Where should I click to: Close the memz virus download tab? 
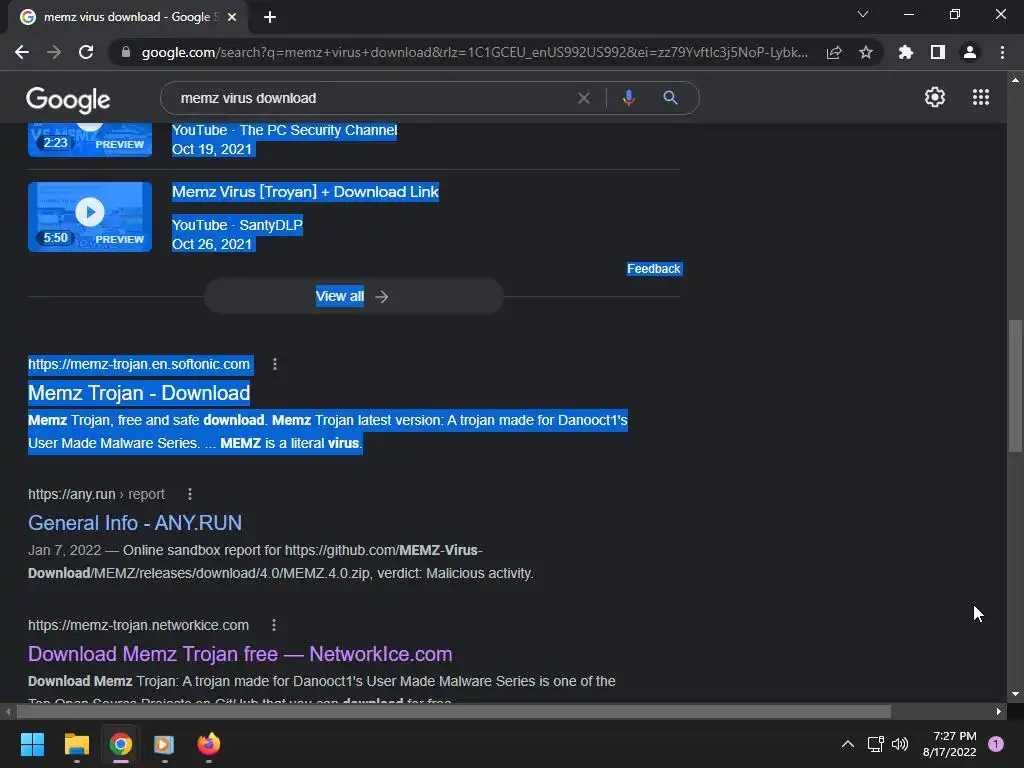point(232,17)
